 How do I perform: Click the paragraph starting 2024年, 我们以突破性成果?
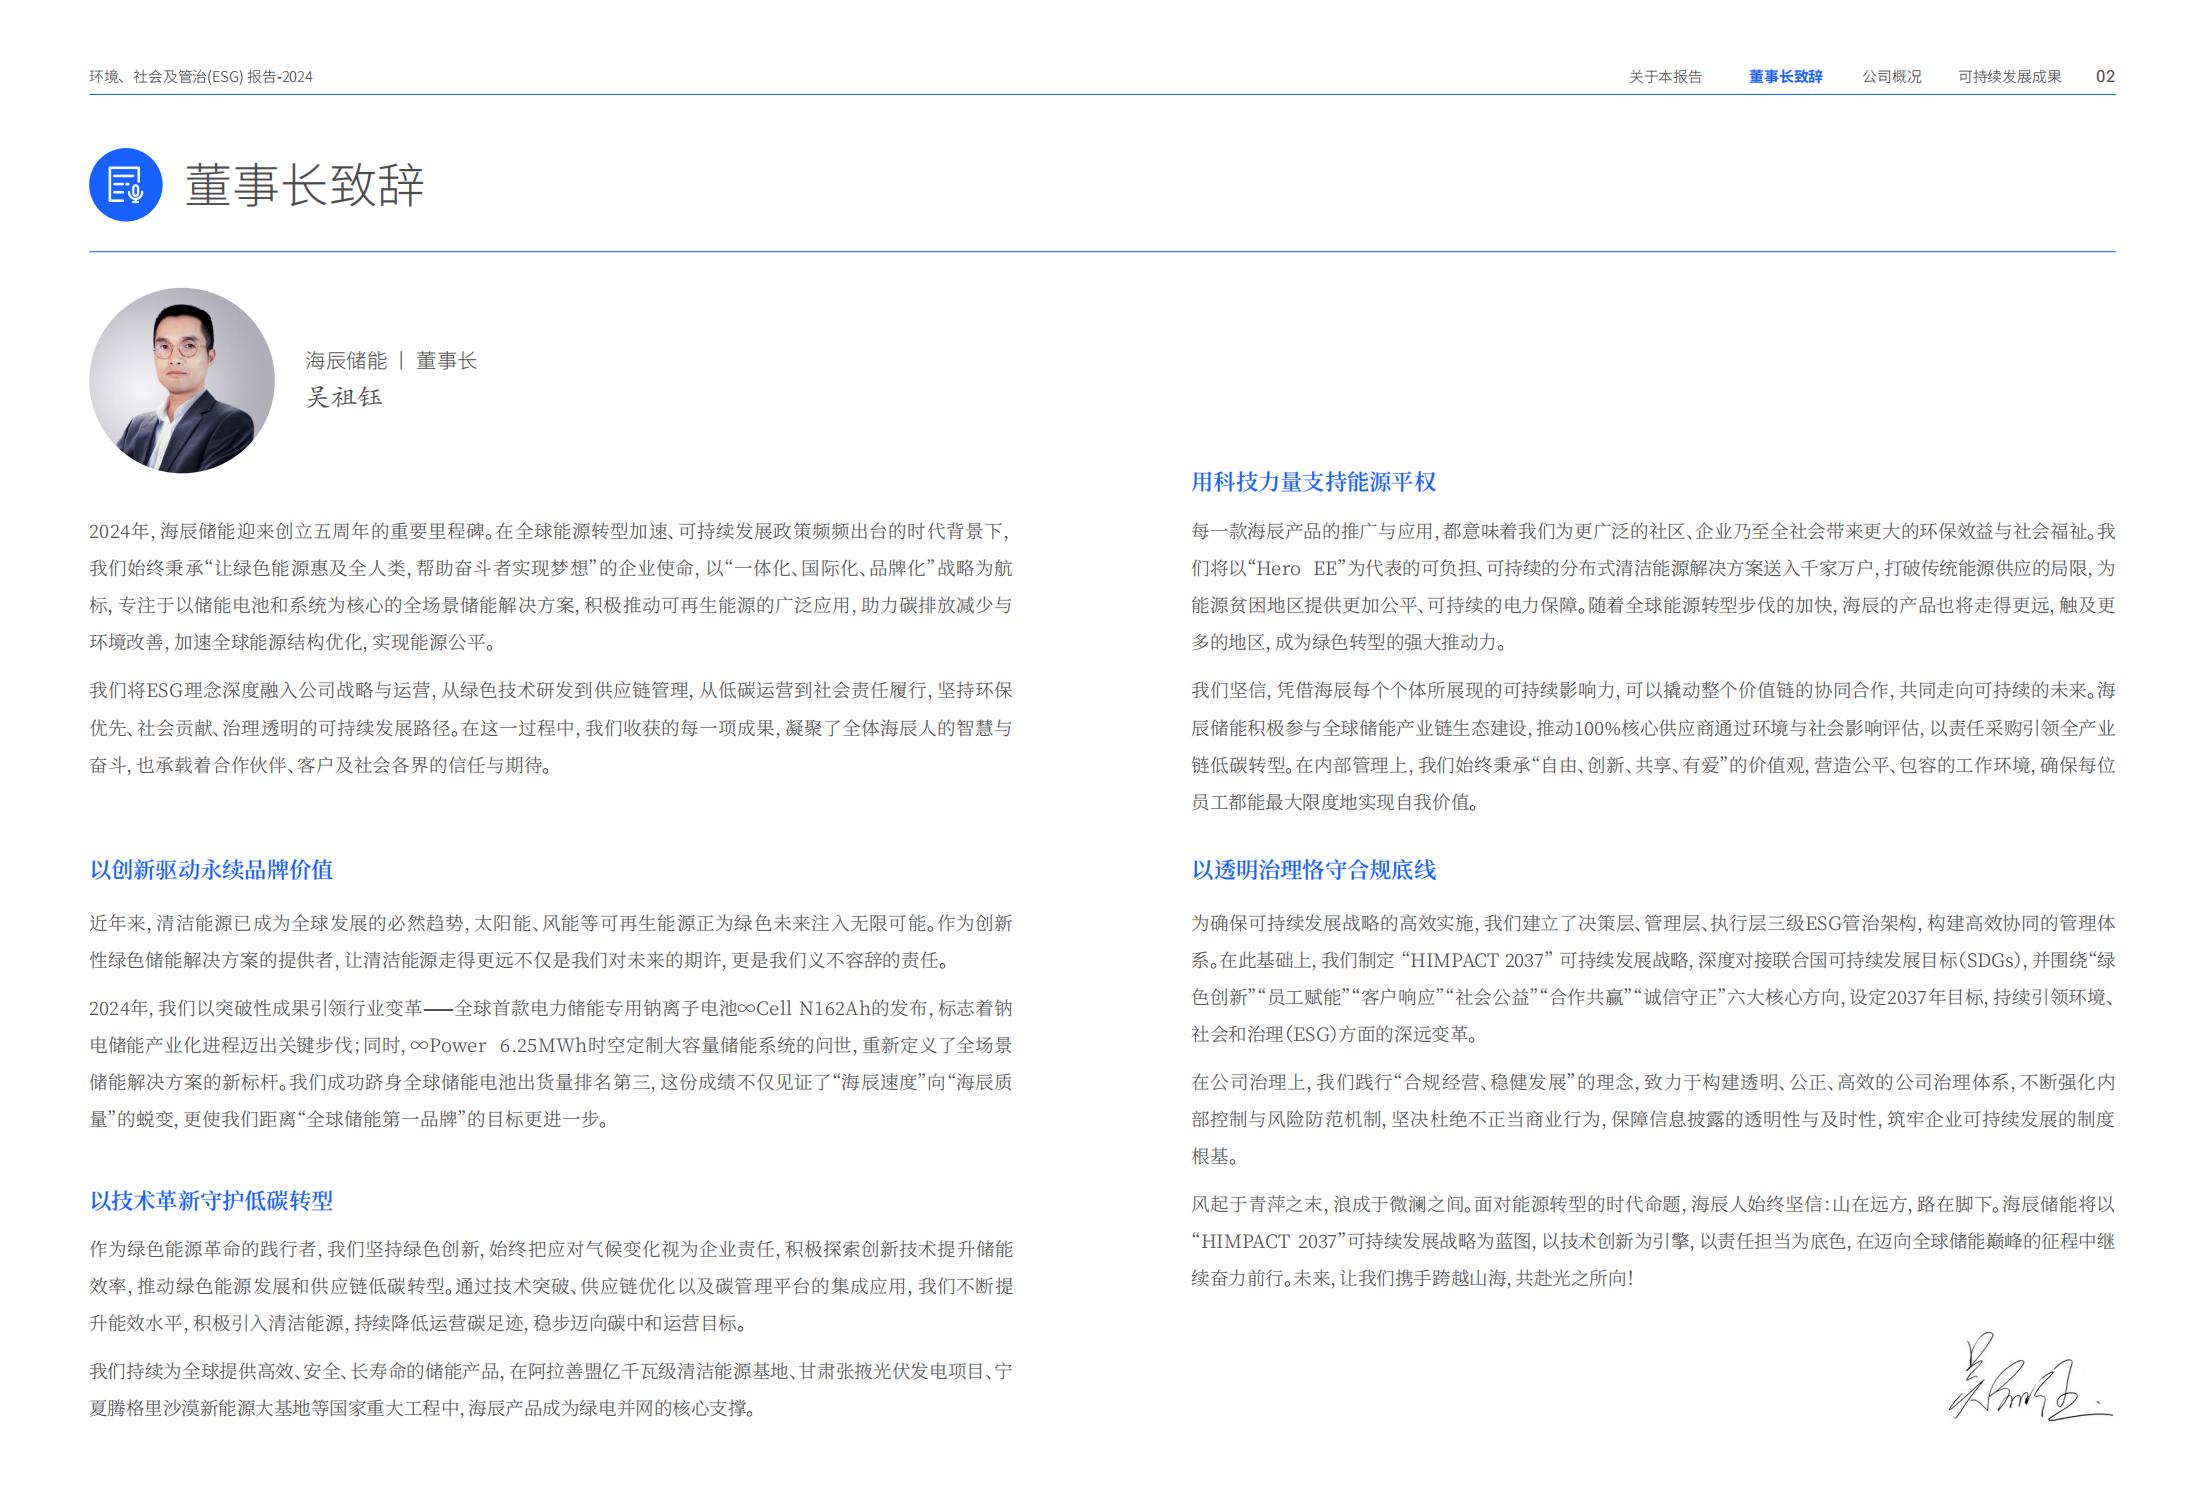[x=551, y=1063]
